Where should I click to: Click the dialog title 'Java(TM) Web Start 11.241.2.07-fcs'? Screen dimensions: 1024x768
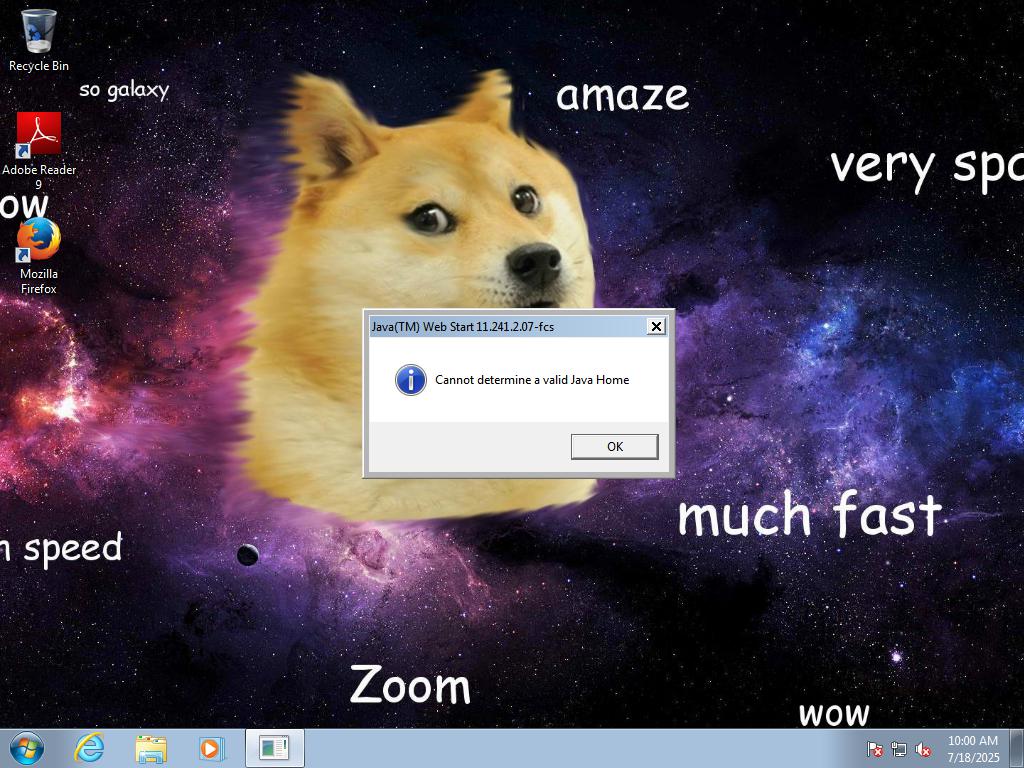click(x=462, y=327)
